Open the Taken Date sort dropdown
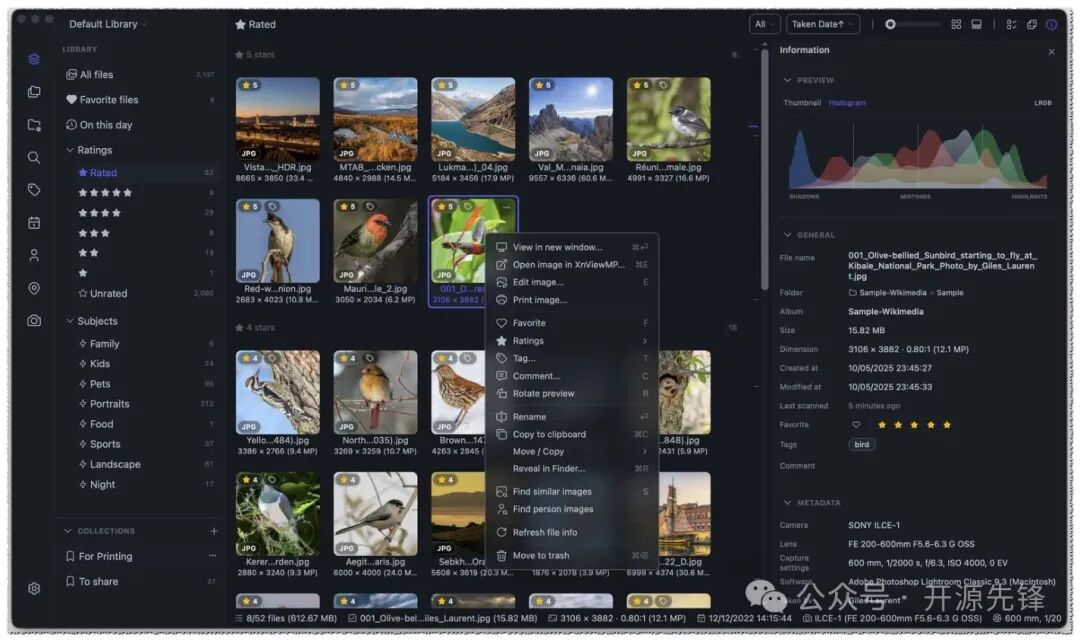The height and width of the screenshot is (641, 1080). coord(823,24)
